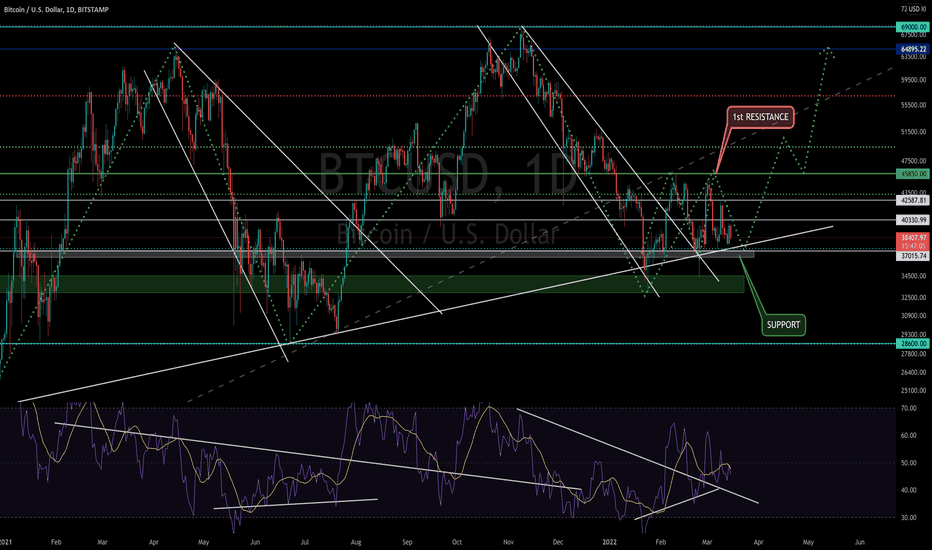This screenshot has width=932, height=550.
Task: Click the RSI 30.00 scale value
Action: [908, 518]
